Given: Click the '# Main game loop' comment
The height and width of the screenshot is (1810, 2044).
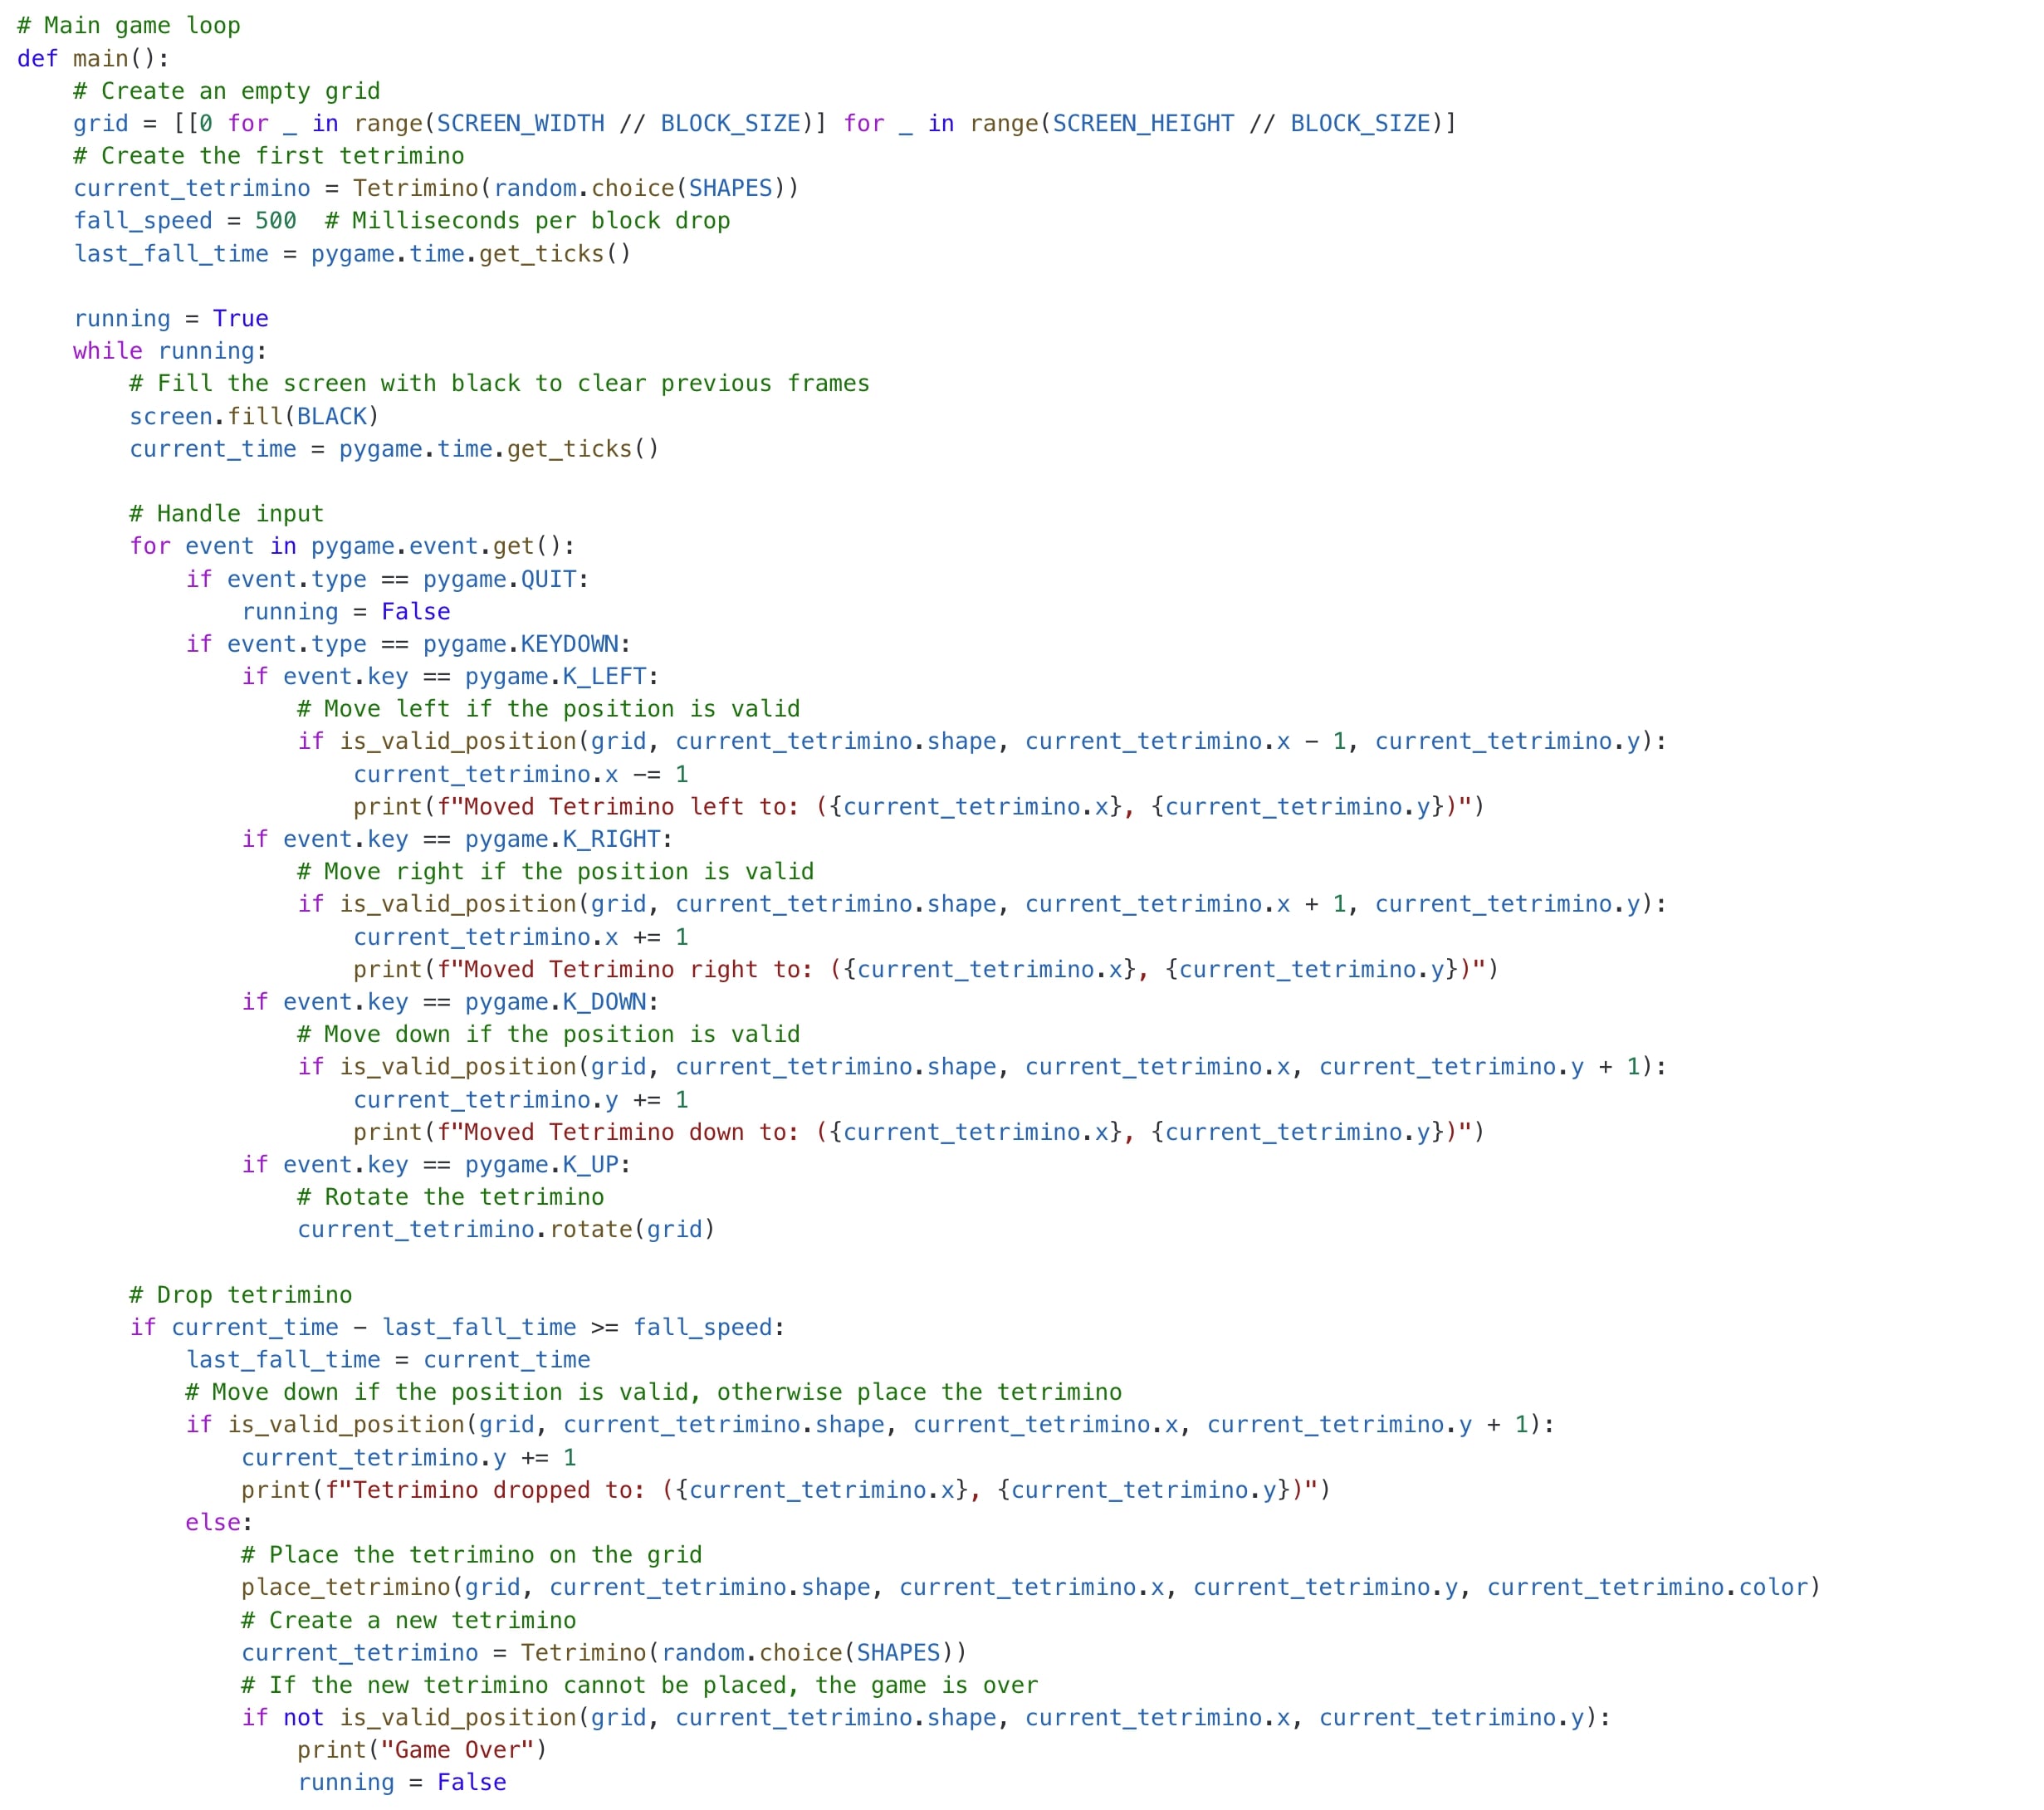Looking at the screenshot, I should (129, 26).
